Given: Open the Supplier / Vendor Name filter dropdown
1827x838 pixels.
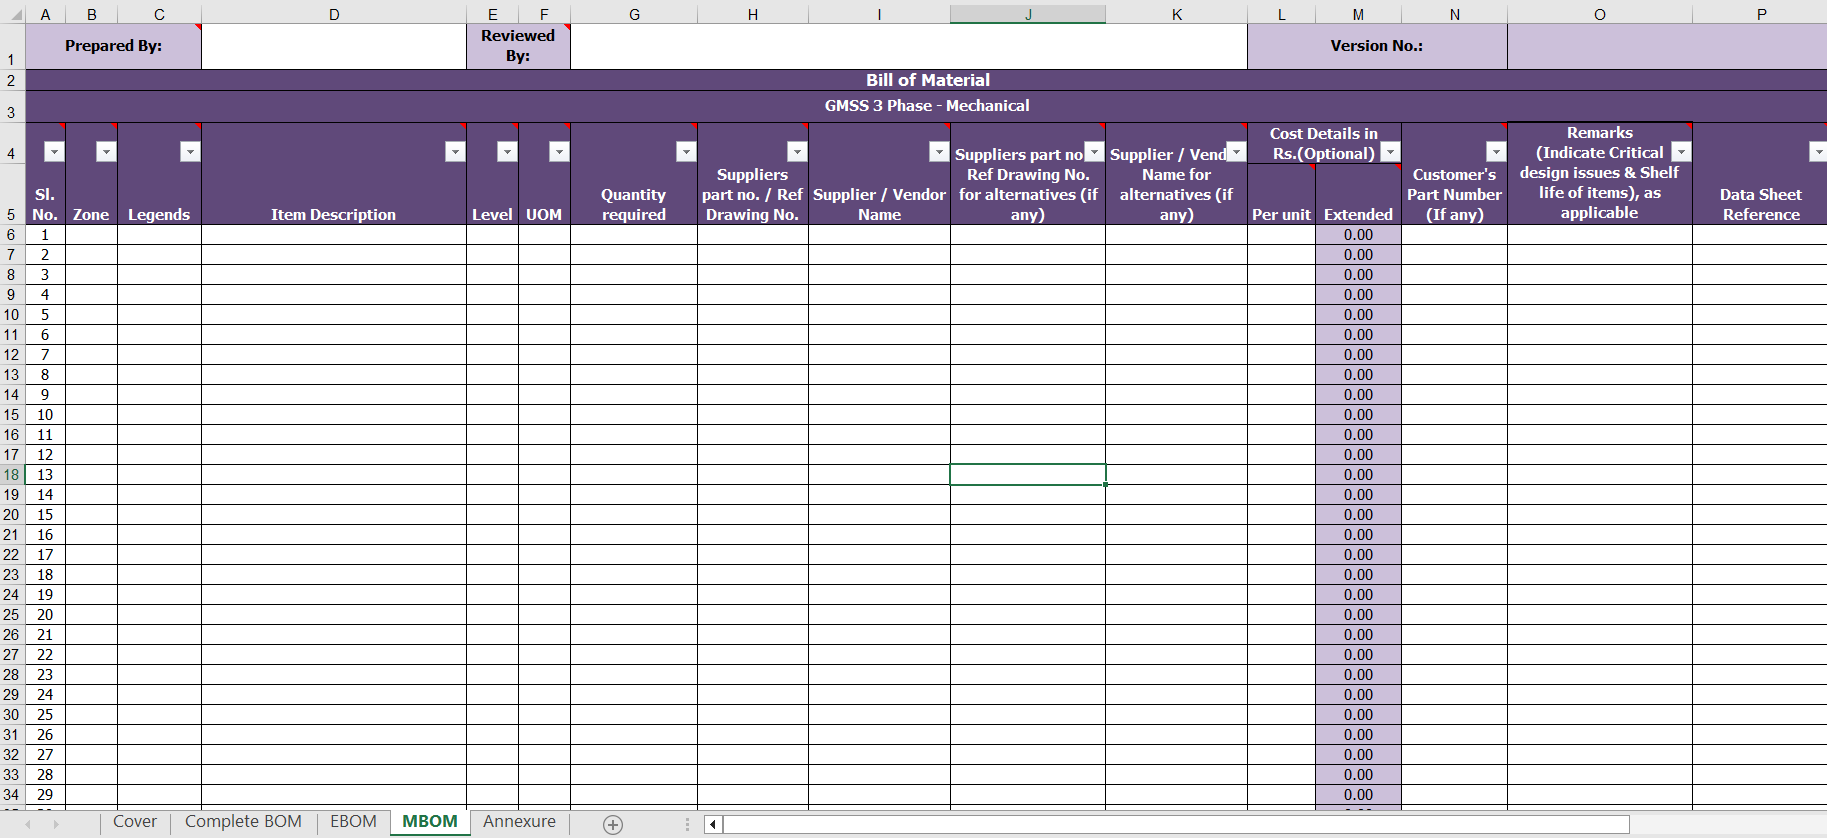Looking at the screenshot, I should (938, 151).
